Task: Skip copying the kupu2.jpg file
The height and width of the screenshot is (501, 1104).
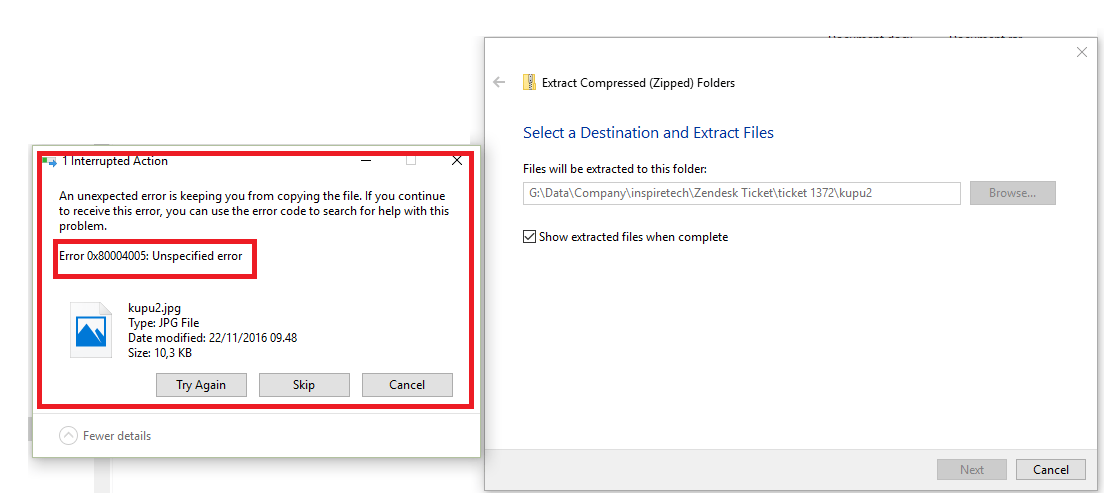Action: (x=304, y=385)
